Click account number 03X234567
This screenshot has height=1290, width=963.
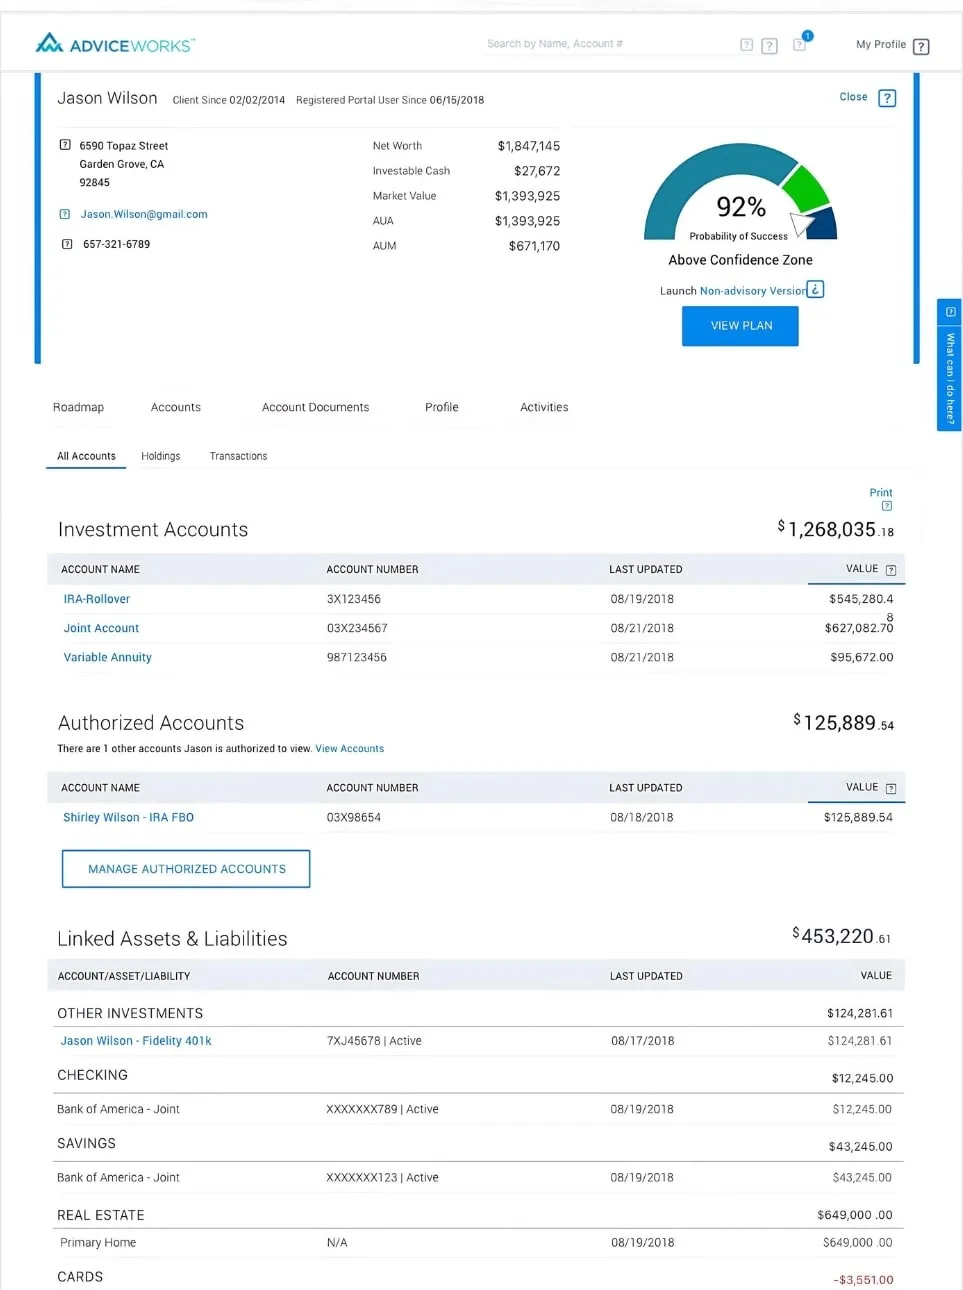[357, 628]
